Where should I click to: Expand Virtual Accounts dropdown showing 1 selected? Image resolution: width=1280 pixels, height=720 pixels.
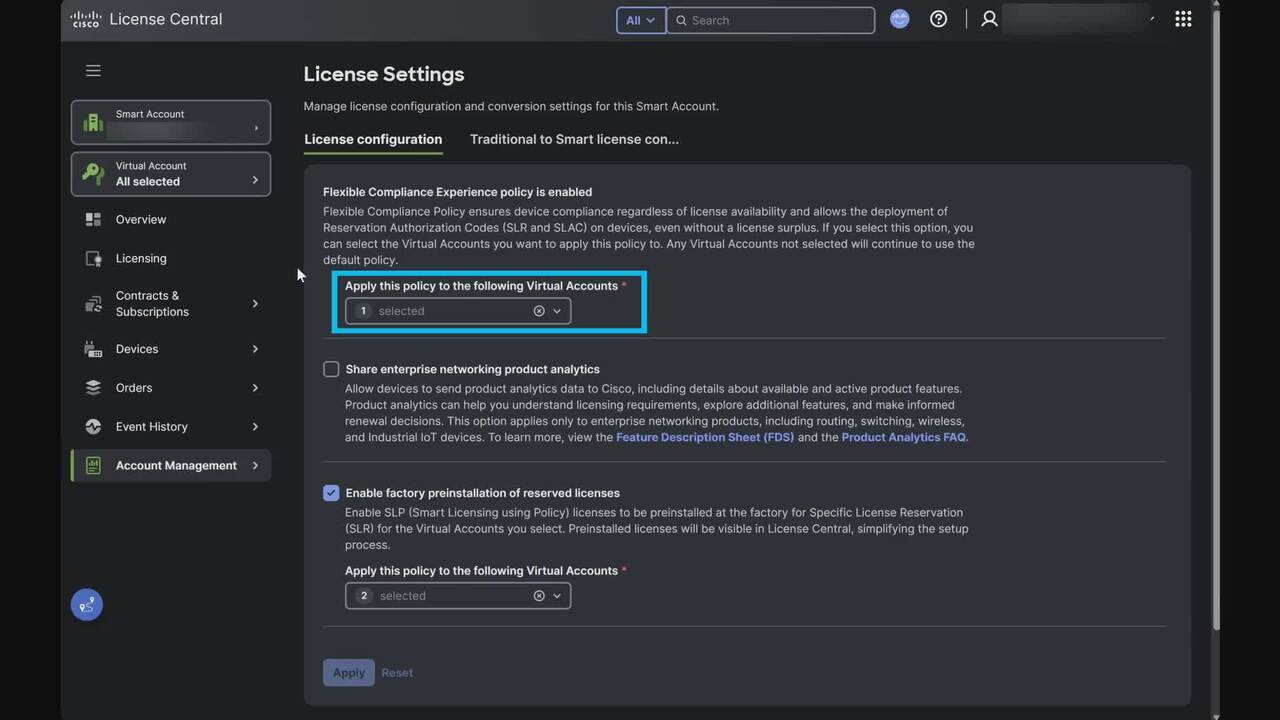tap(557, 311)
